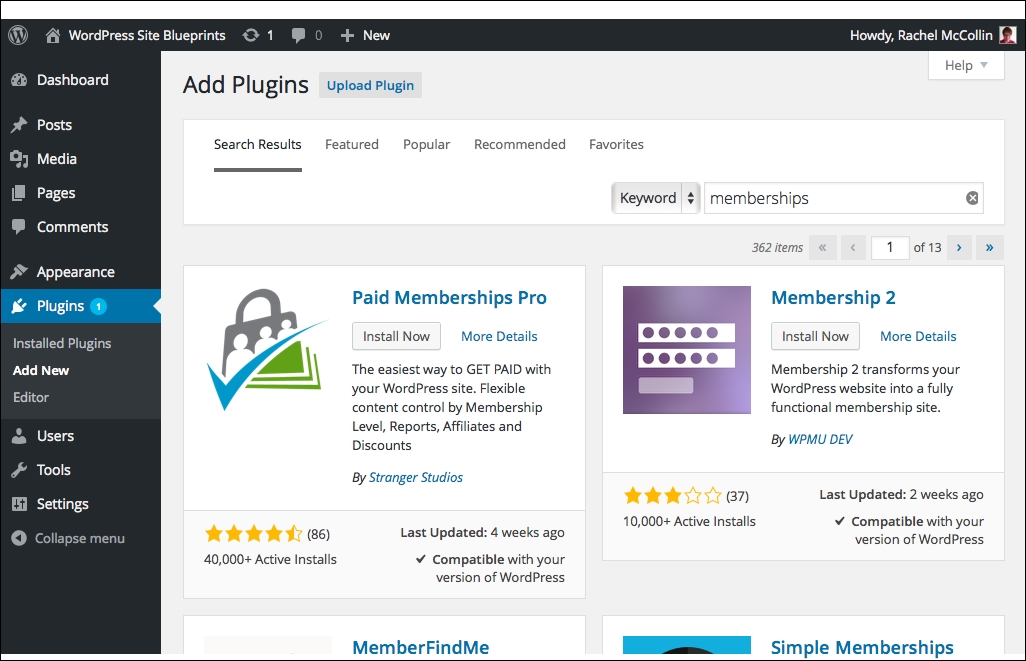
Task: Click the Membership 2 purple thumbnail
Action: coord(687,349)
